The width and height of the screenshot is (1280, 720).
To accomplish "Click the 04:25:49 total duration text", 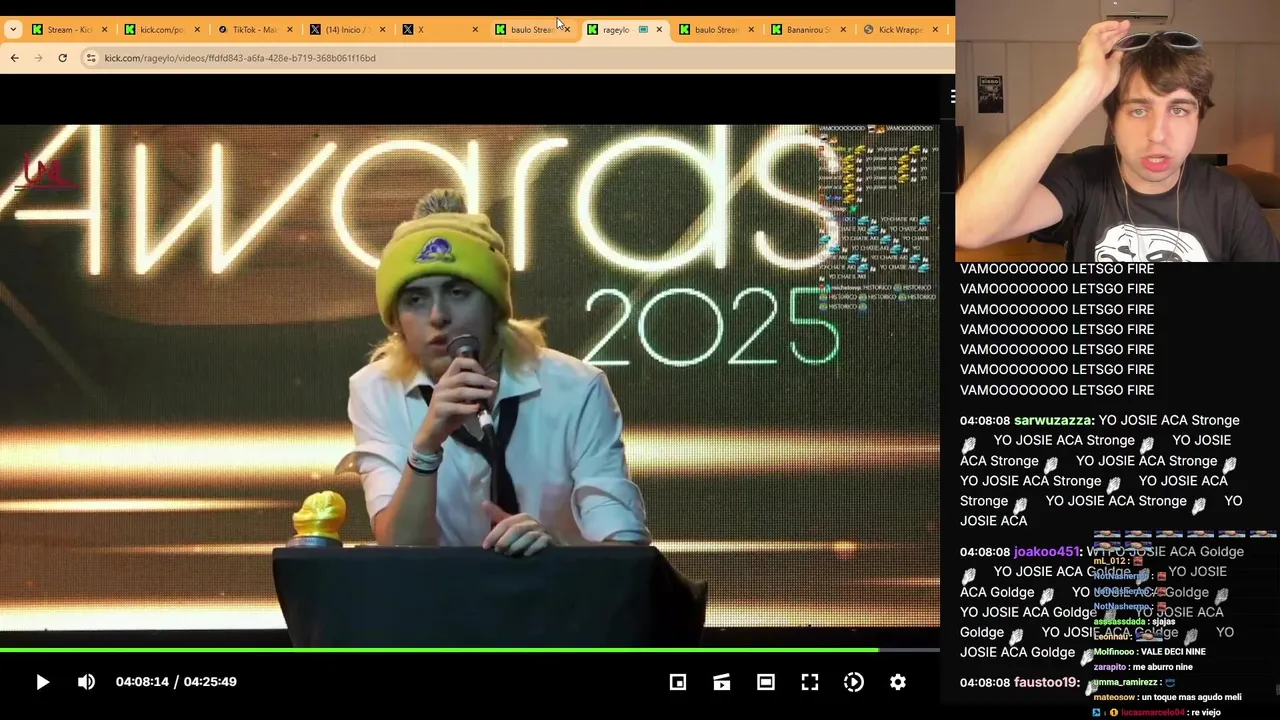I will click(x=210, y=682).
